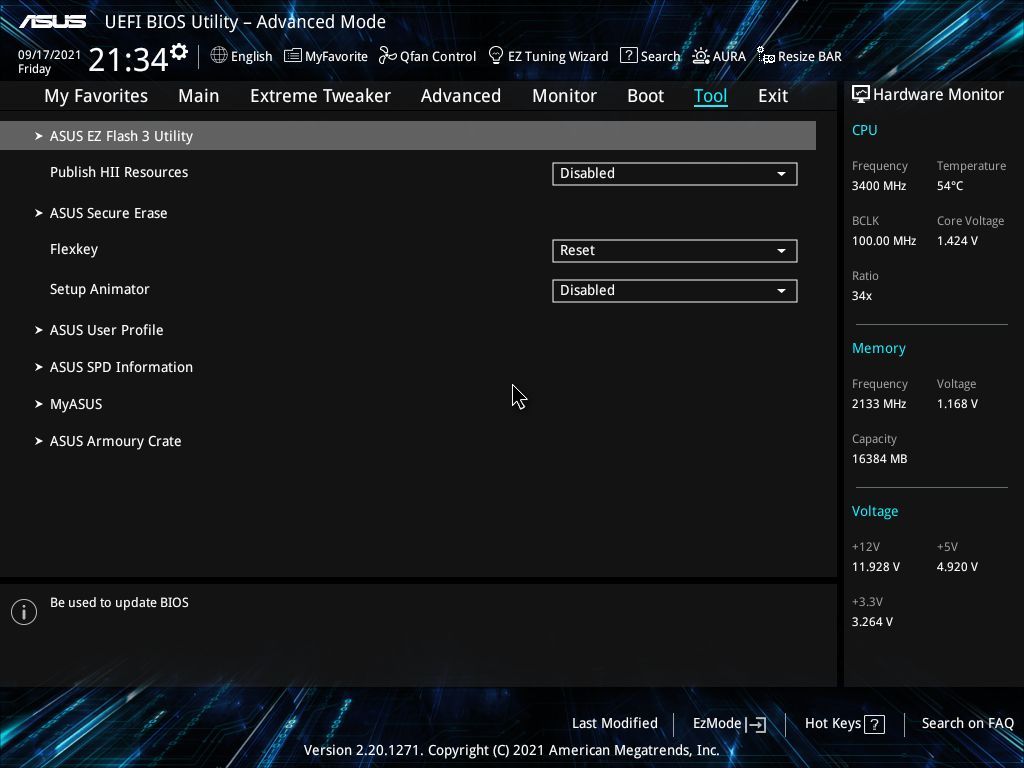Click CPU Frequency 3400 MHz value

[x=878, y=186]
